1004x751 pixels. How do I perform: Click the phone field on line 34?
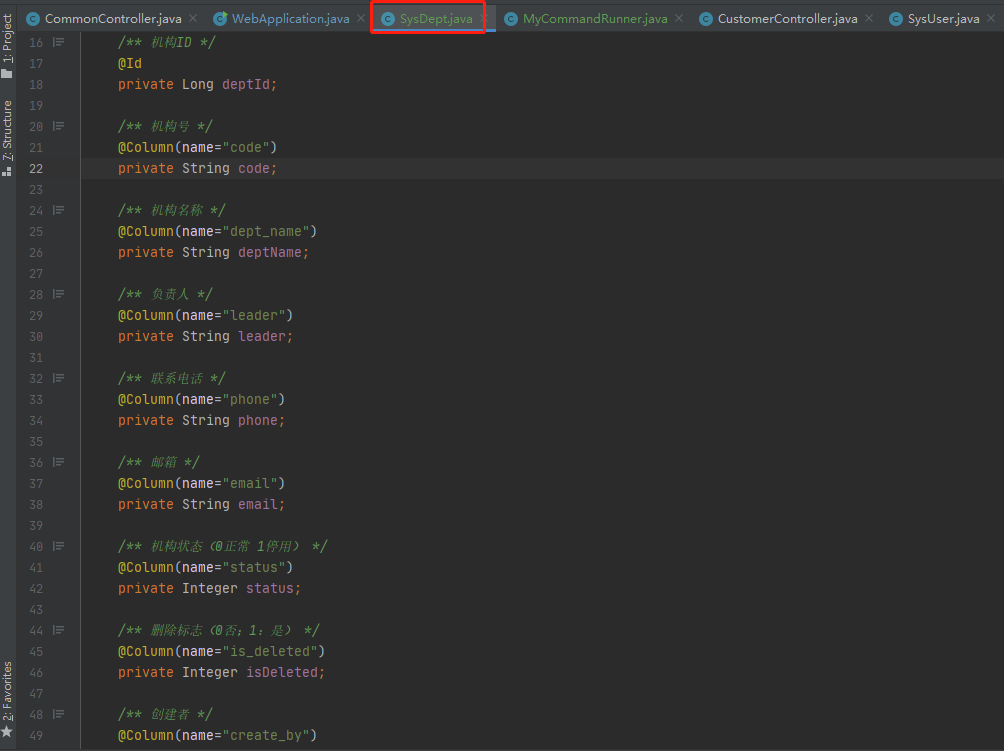258,421
